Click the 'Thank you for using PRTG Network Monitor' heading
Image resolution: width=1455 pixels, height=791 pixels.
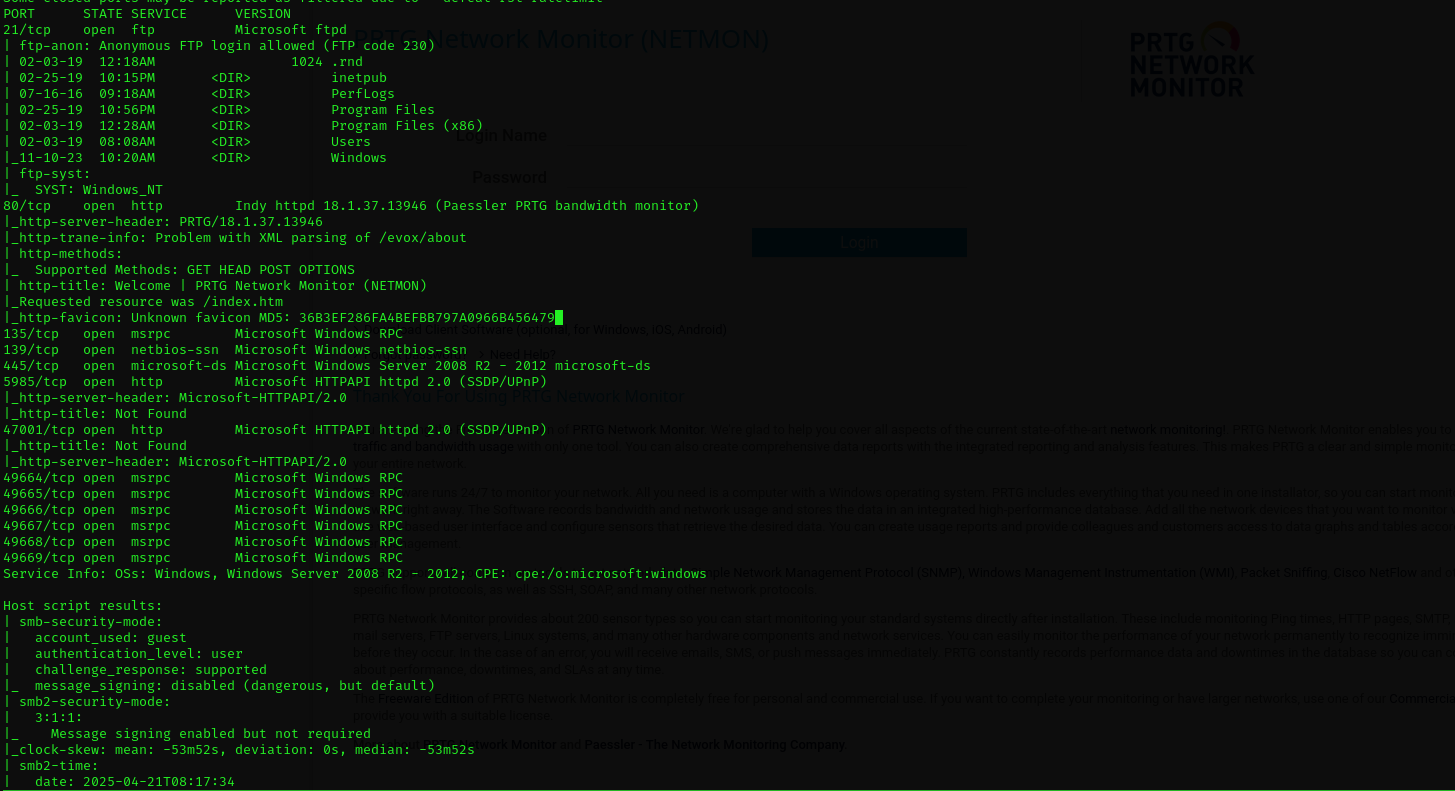519,397
